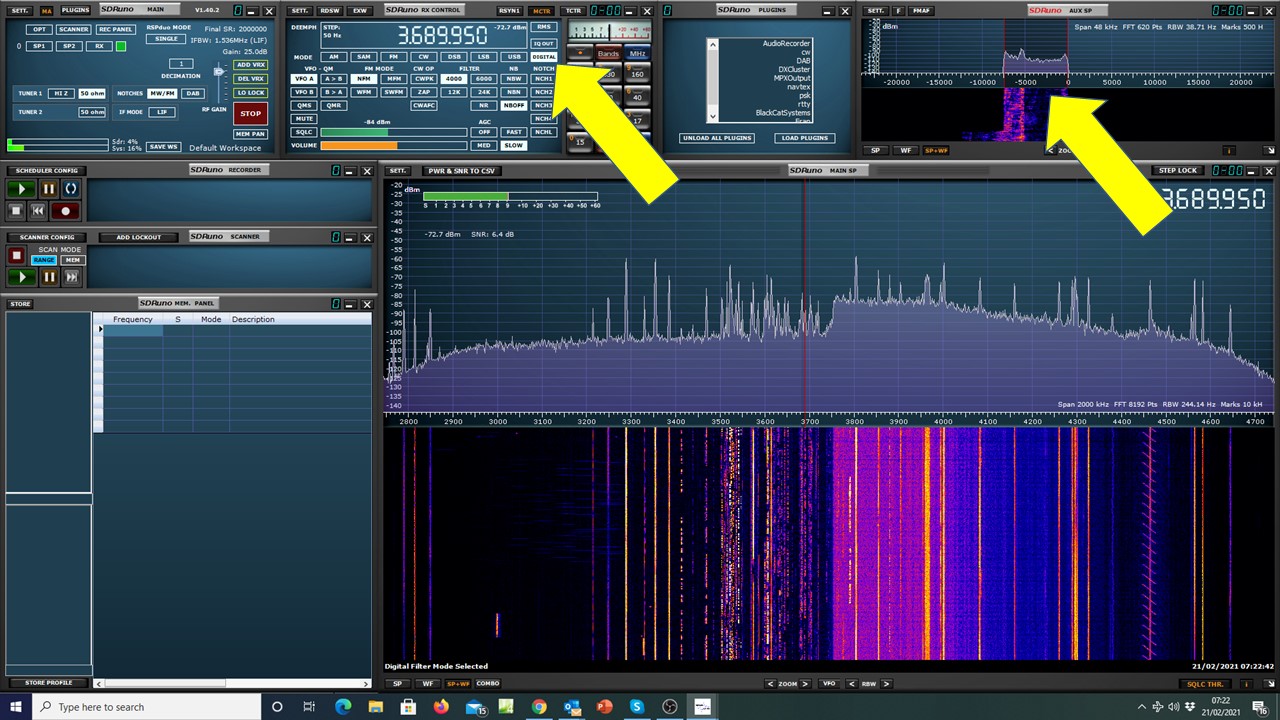
Task: Toggle HI Z input for Tuner 1
Action: coord(61,93)
